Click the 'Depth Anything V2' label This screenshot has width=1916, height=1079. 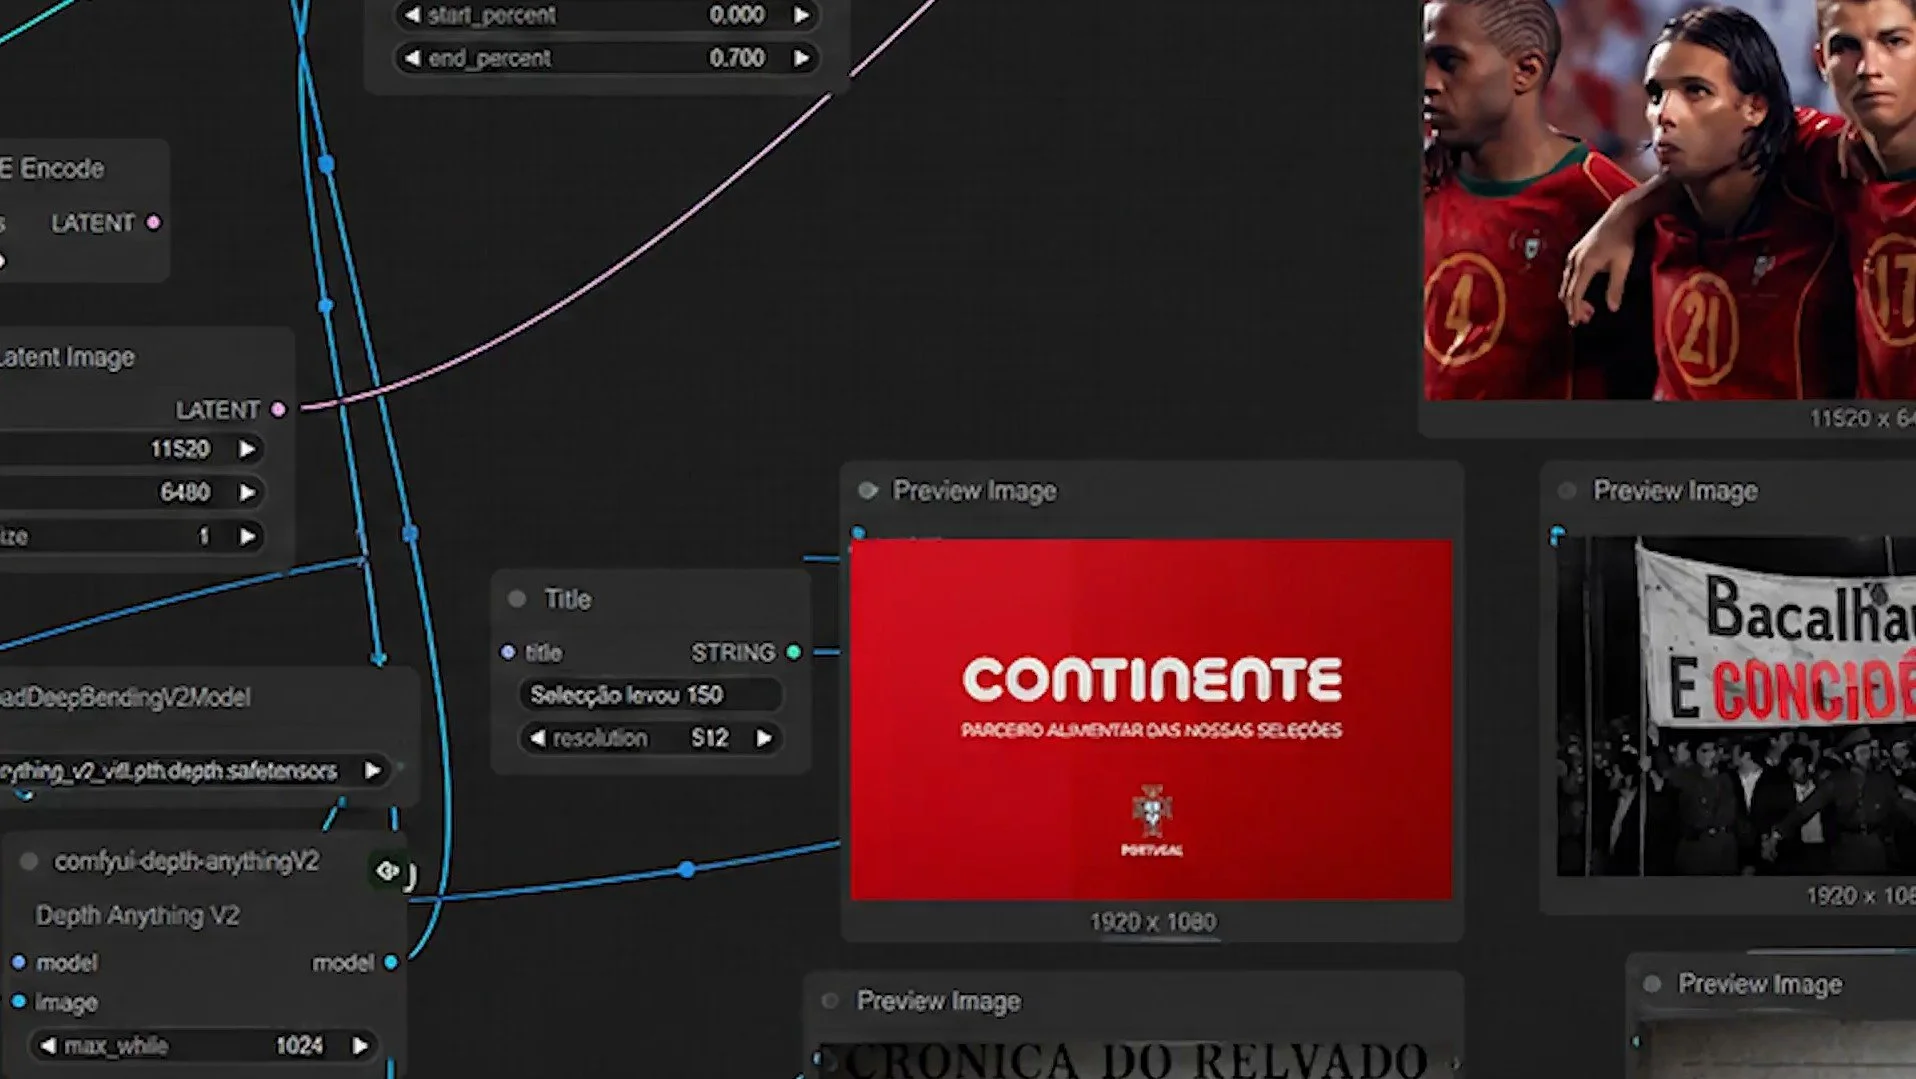138,915
